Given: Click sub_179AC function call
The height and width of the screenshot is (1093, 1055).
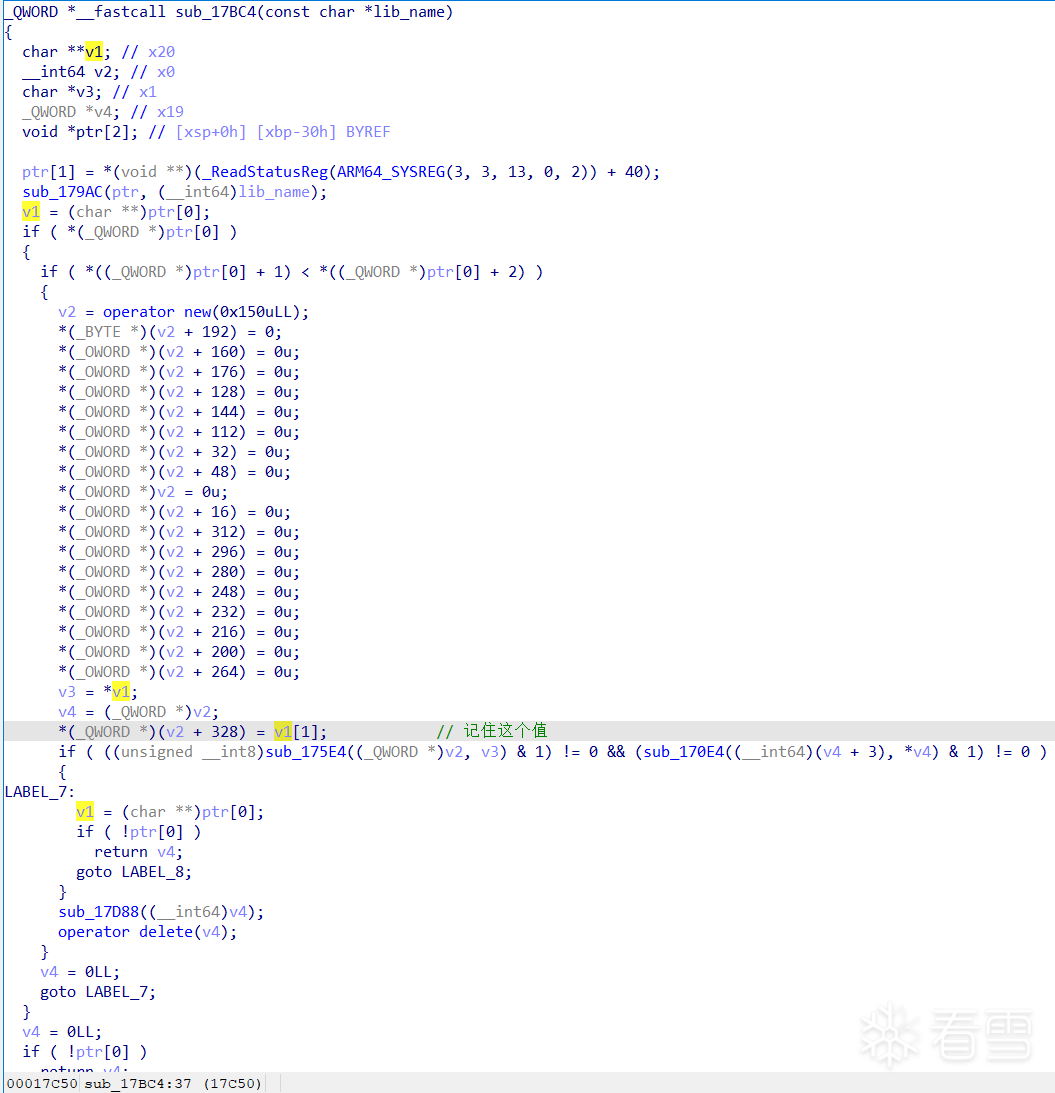Looking at the screenshot, I should (x=62, y=192).
